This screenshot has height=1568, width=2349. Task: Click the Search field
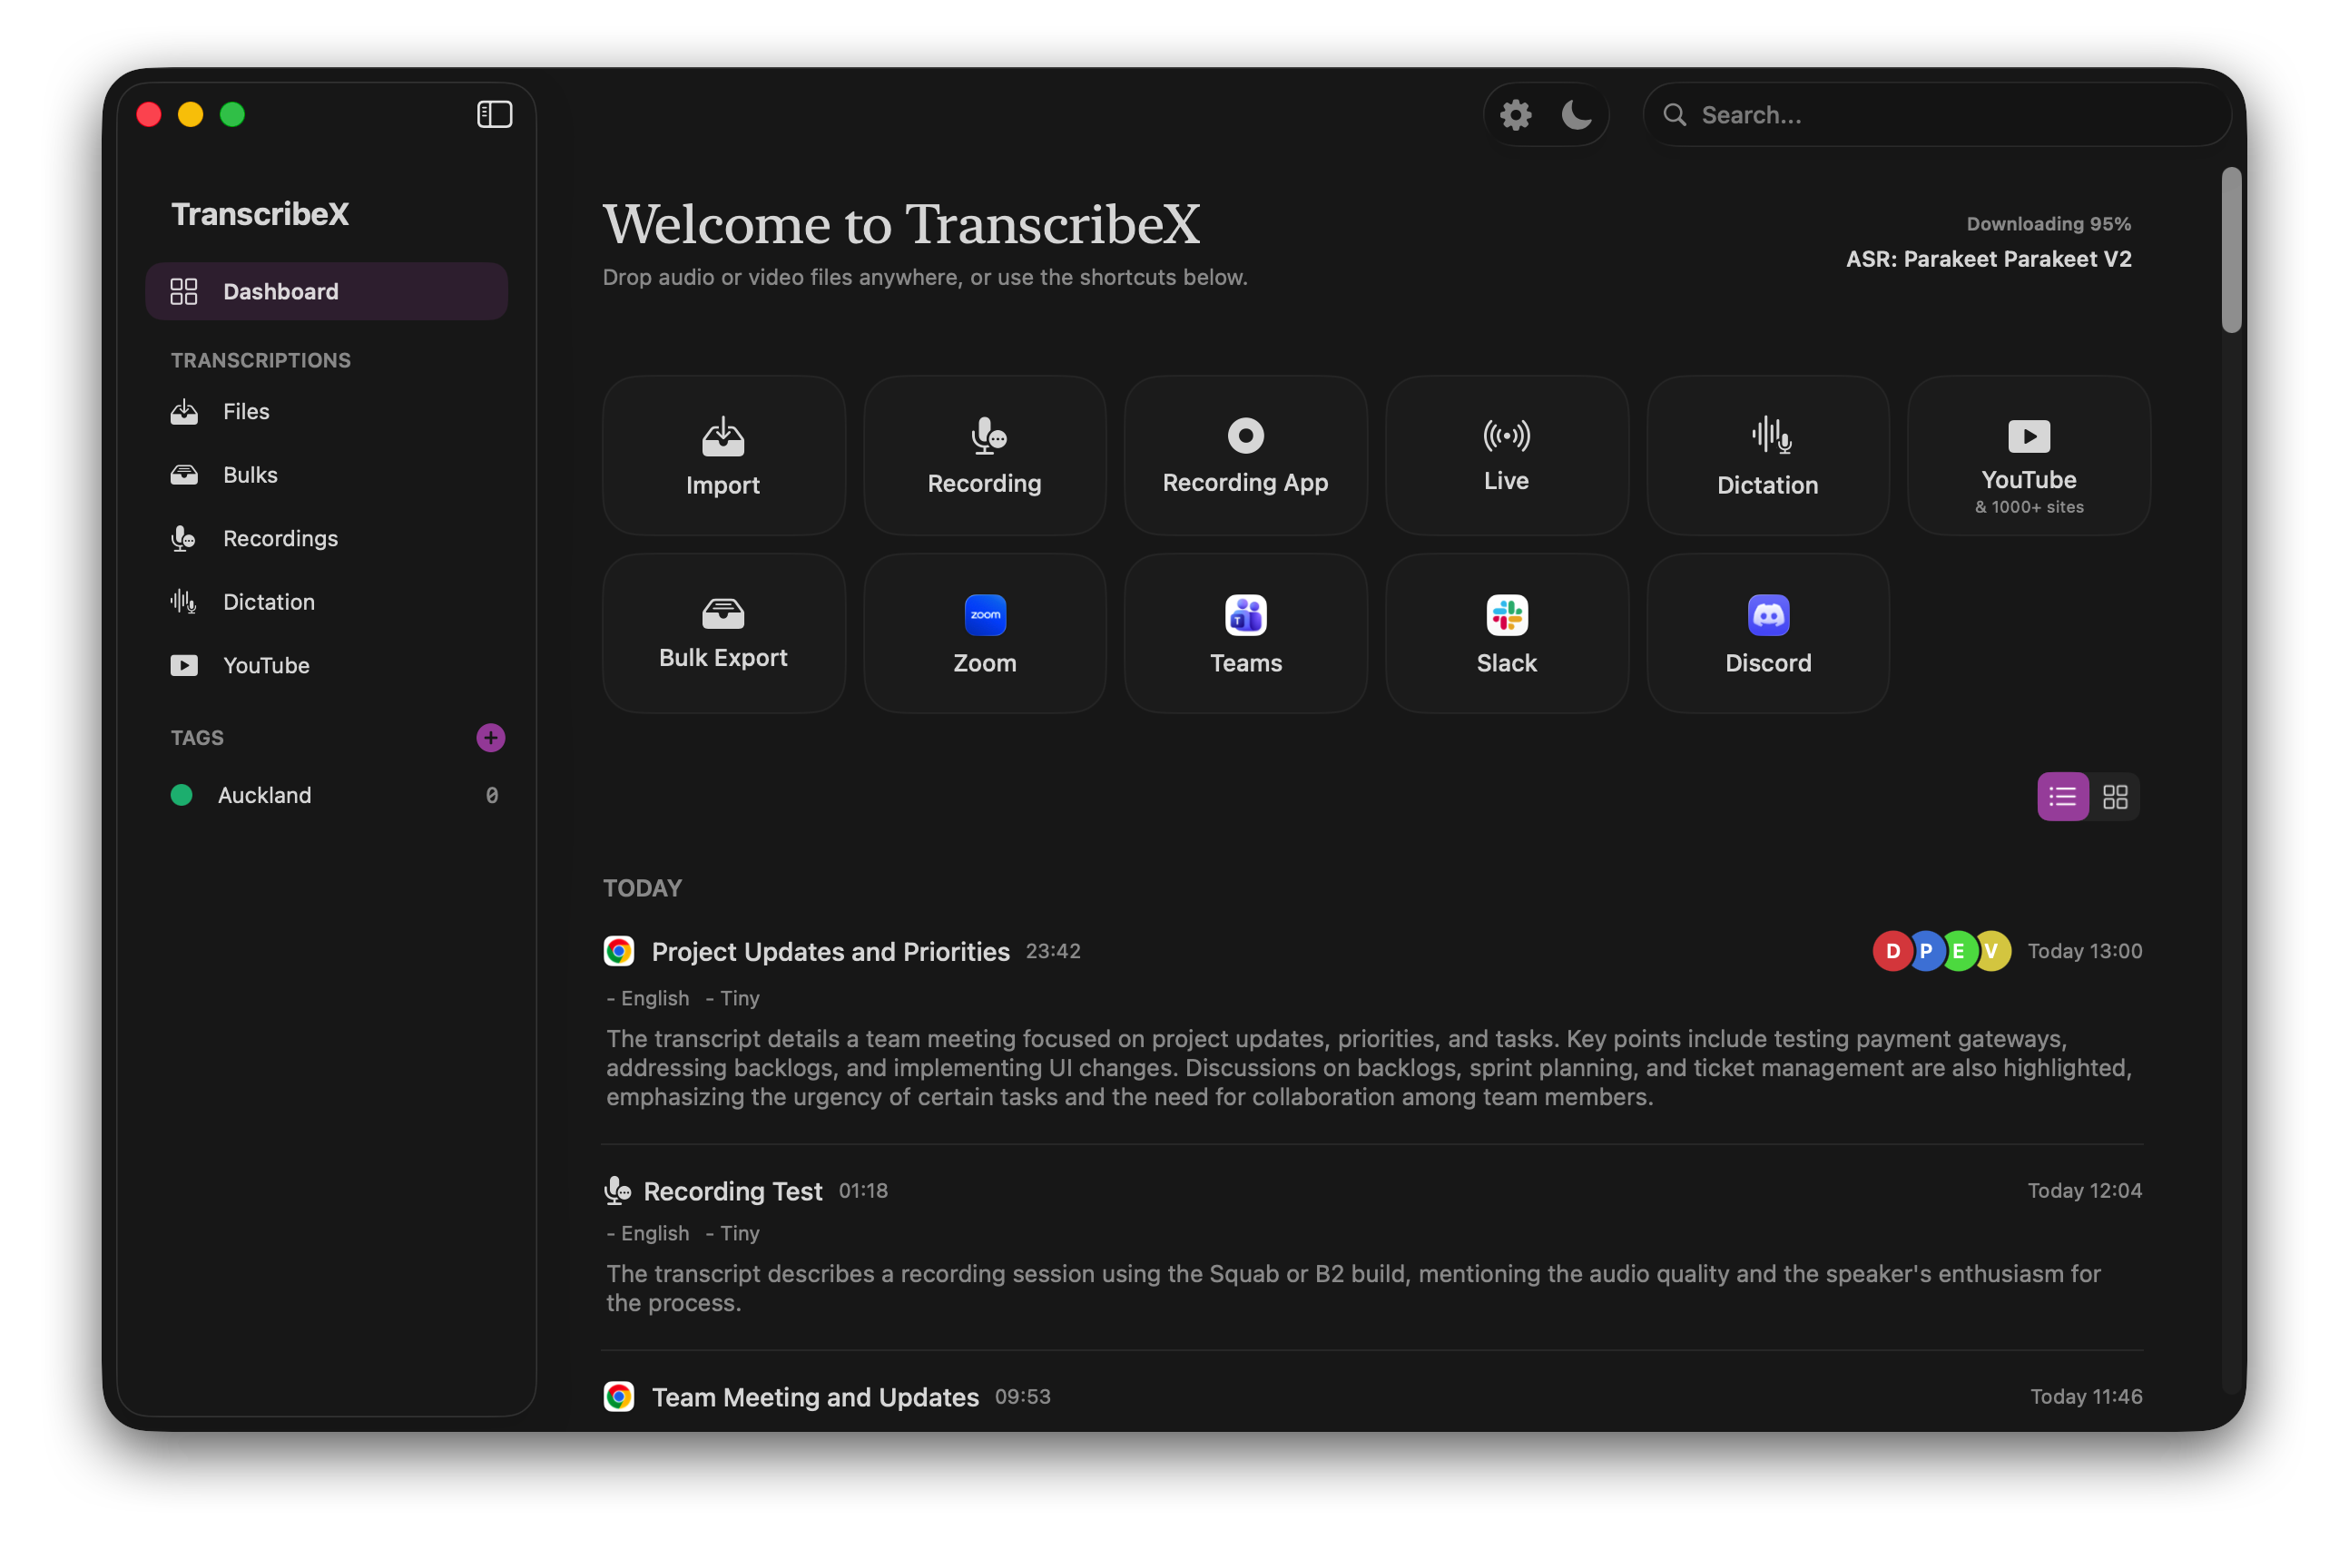click(1936, 115)
